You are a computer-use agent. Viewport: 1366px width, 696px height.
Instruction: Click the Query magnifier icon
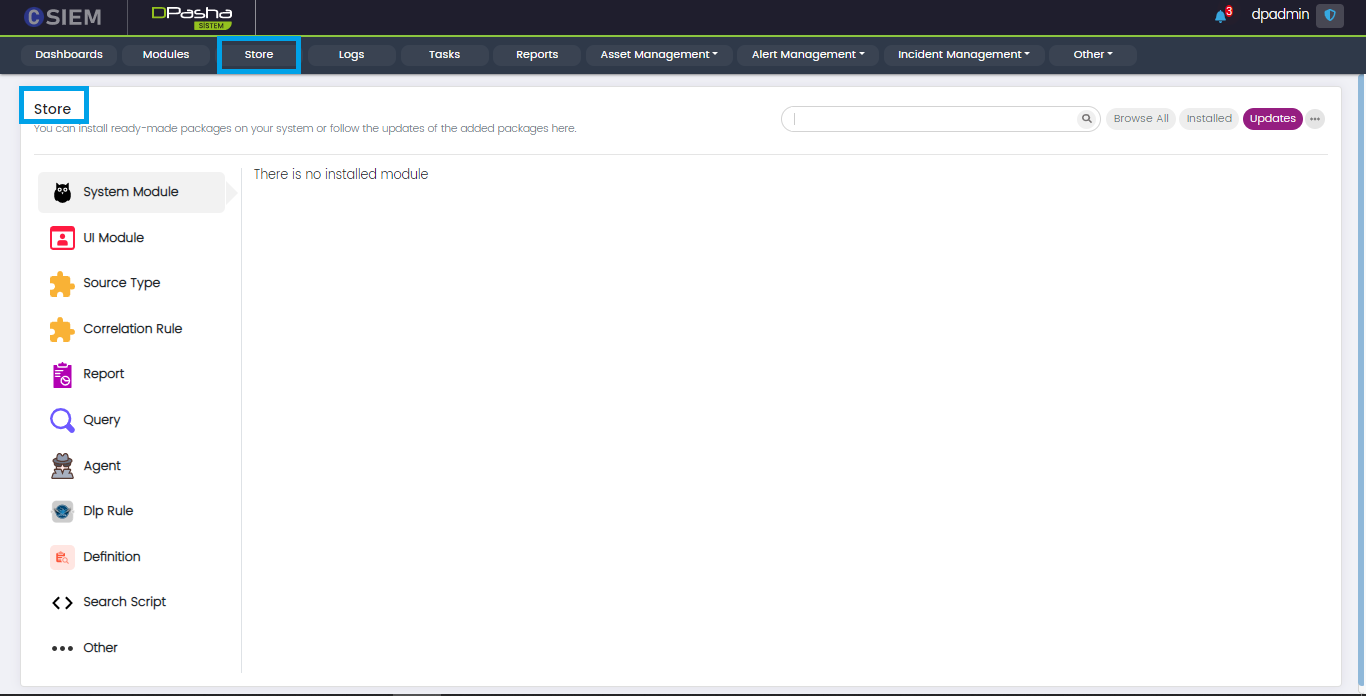(62, 421)
